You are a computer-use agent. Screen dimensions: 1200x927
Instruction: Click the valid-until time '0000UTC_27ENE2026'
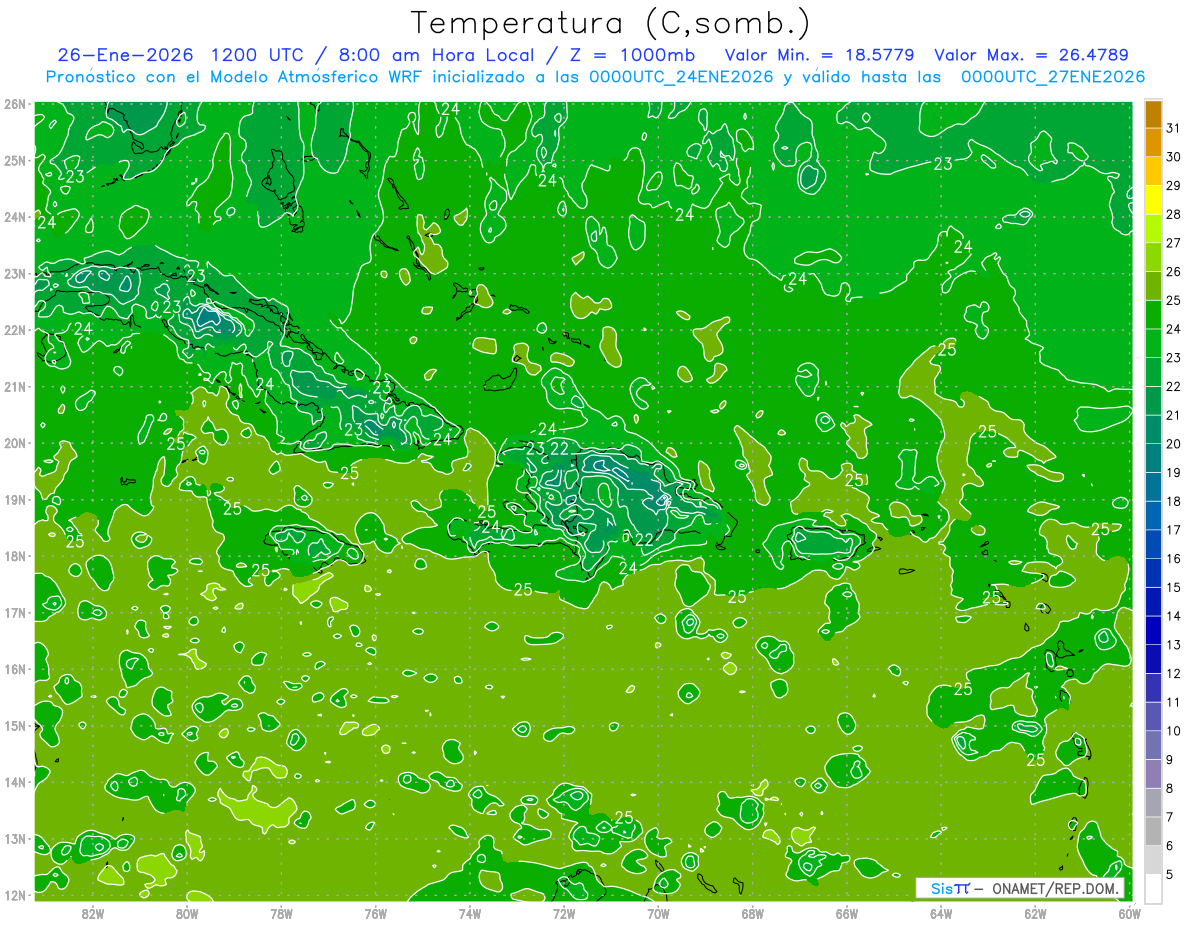tap(1052, 77)
